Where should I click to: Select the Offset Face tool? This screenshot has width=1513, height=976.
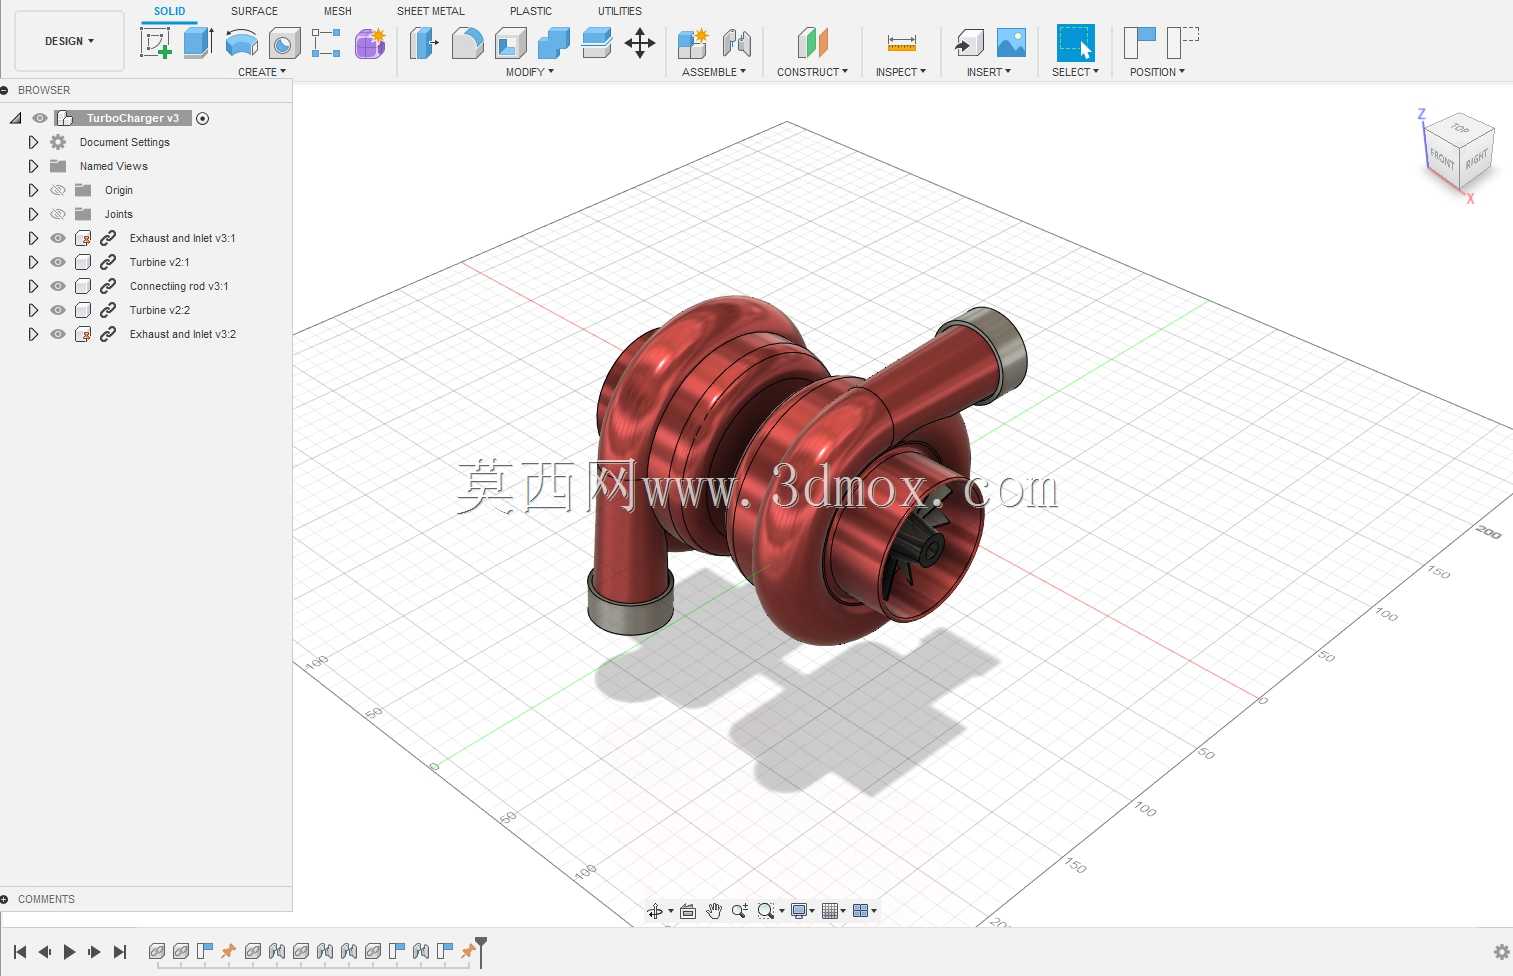pos(596,43)
